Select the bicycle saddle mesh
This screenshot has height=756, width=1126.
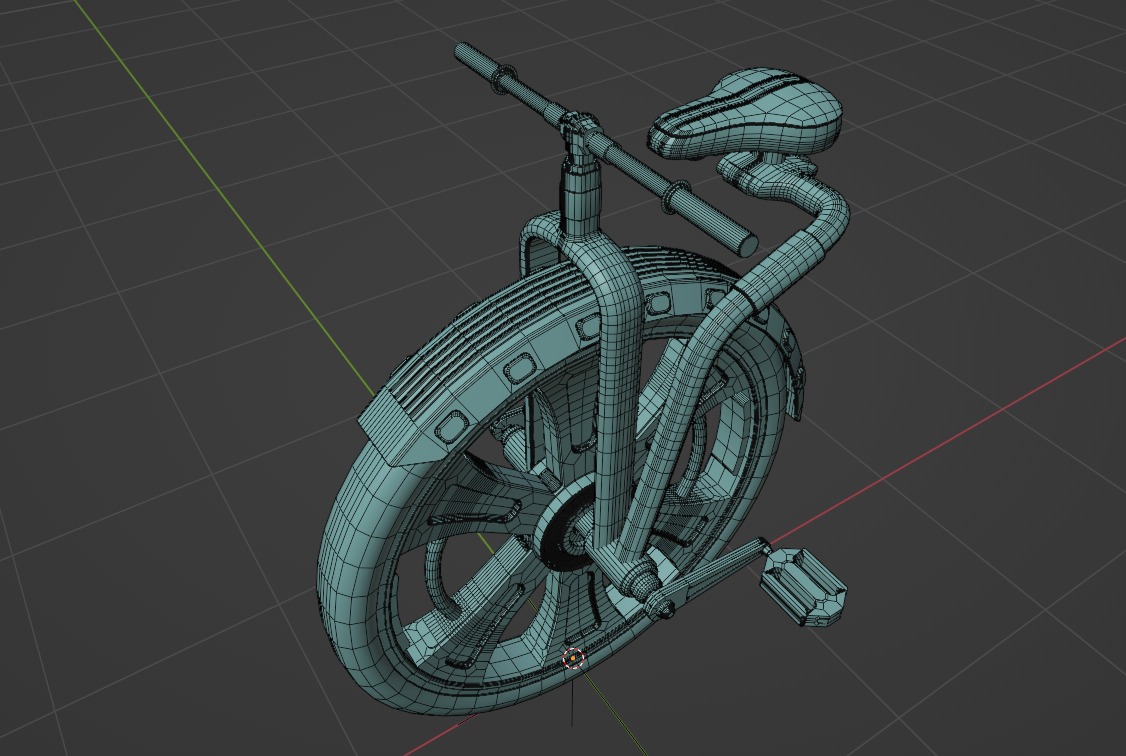pos(745,113)
